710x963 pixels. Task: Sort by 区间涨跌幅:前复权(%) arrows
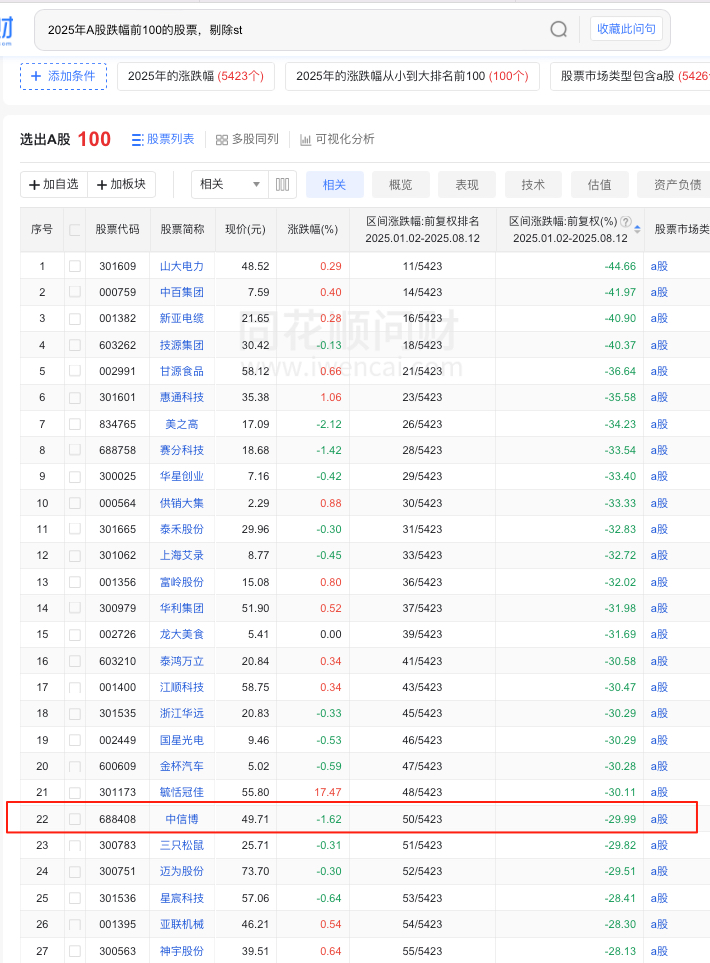(x=638, y=229)
